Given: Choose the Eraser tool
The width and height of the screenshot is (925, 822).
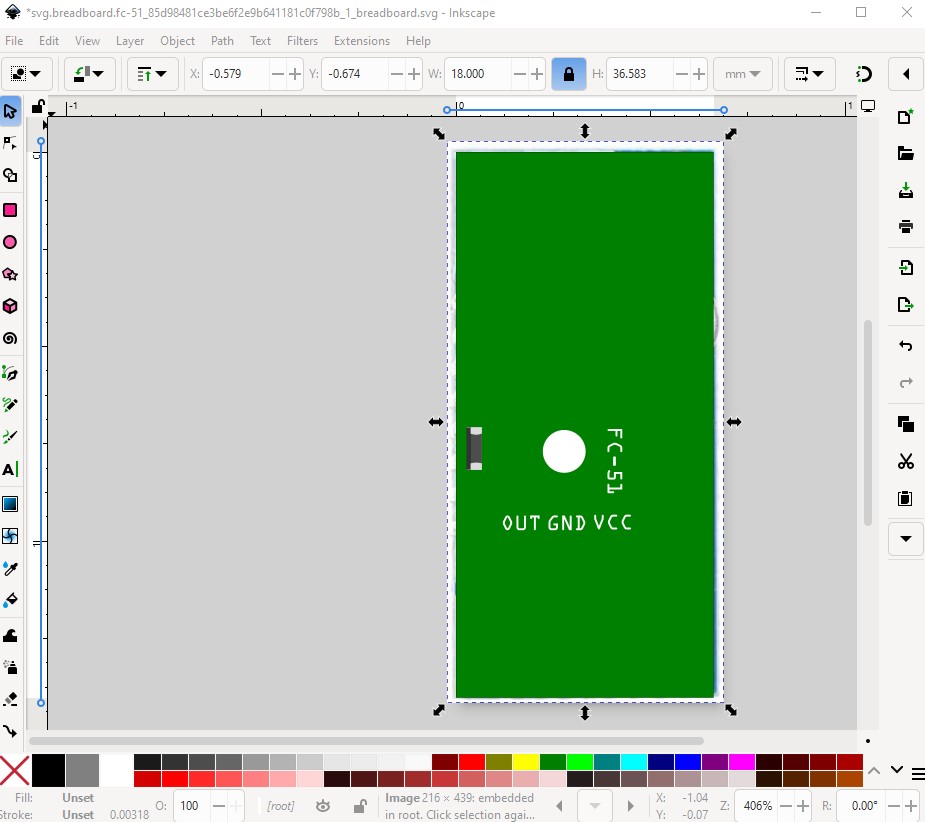Looking at the screenshot, I should click(10, 699).
